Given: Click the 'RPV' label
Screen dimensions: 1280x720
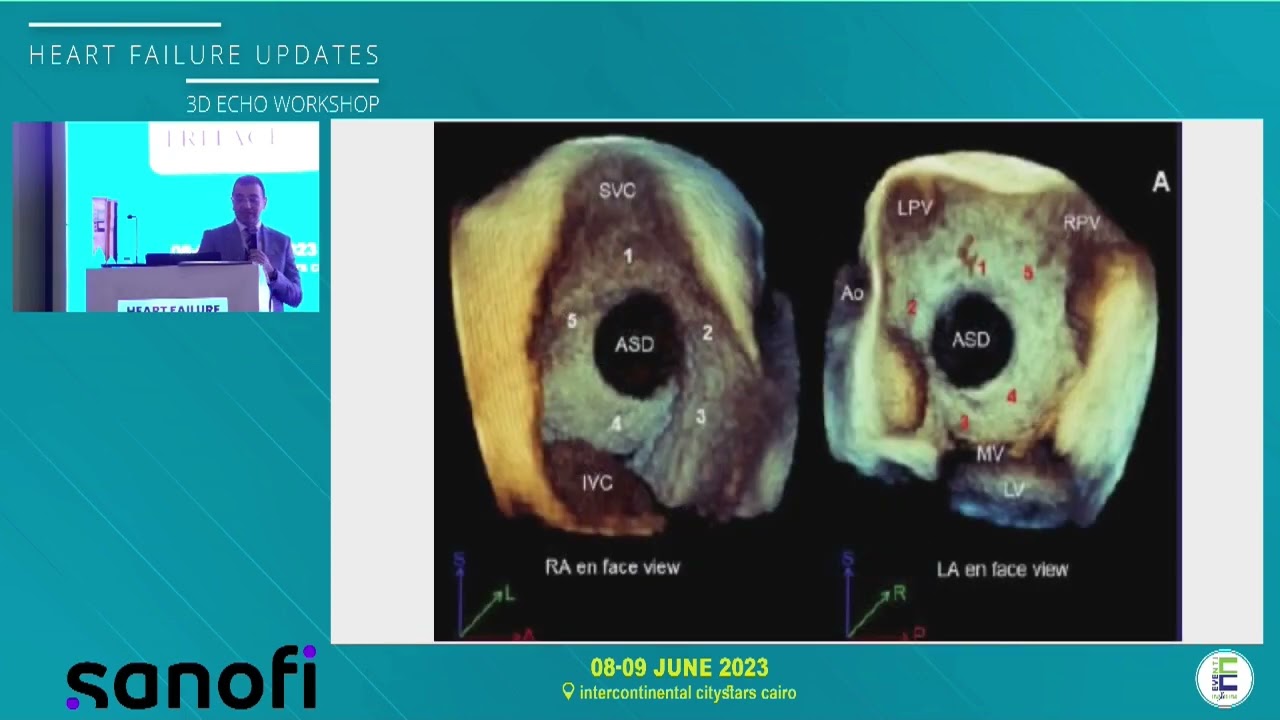Looking at the screenshot, I should (x=1082, y=223).
